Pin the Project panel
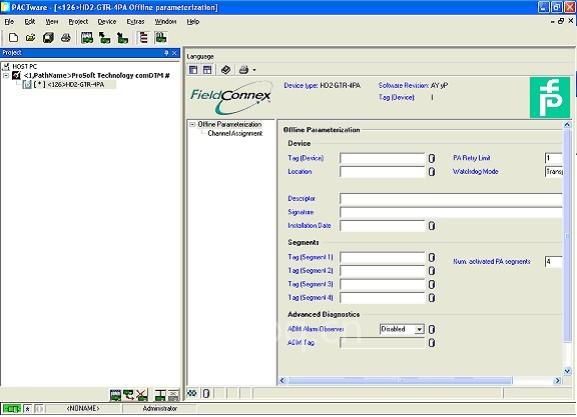Screen dimensions: 577x417 tap(166, 53)
